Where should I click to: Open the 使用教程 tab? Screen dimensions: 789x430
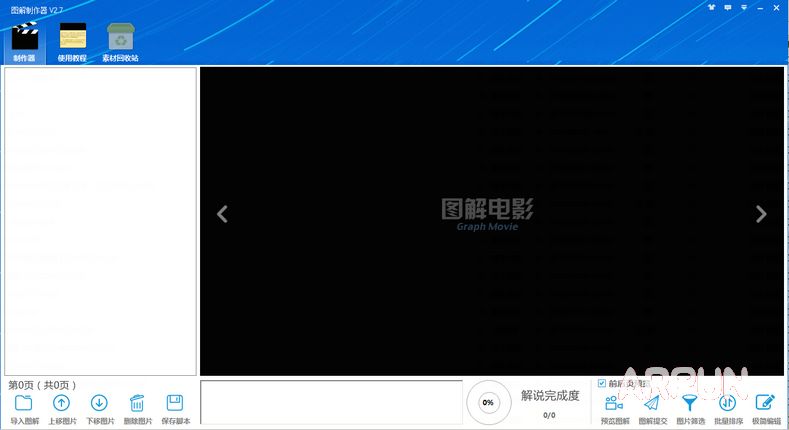tap(72, 42)
